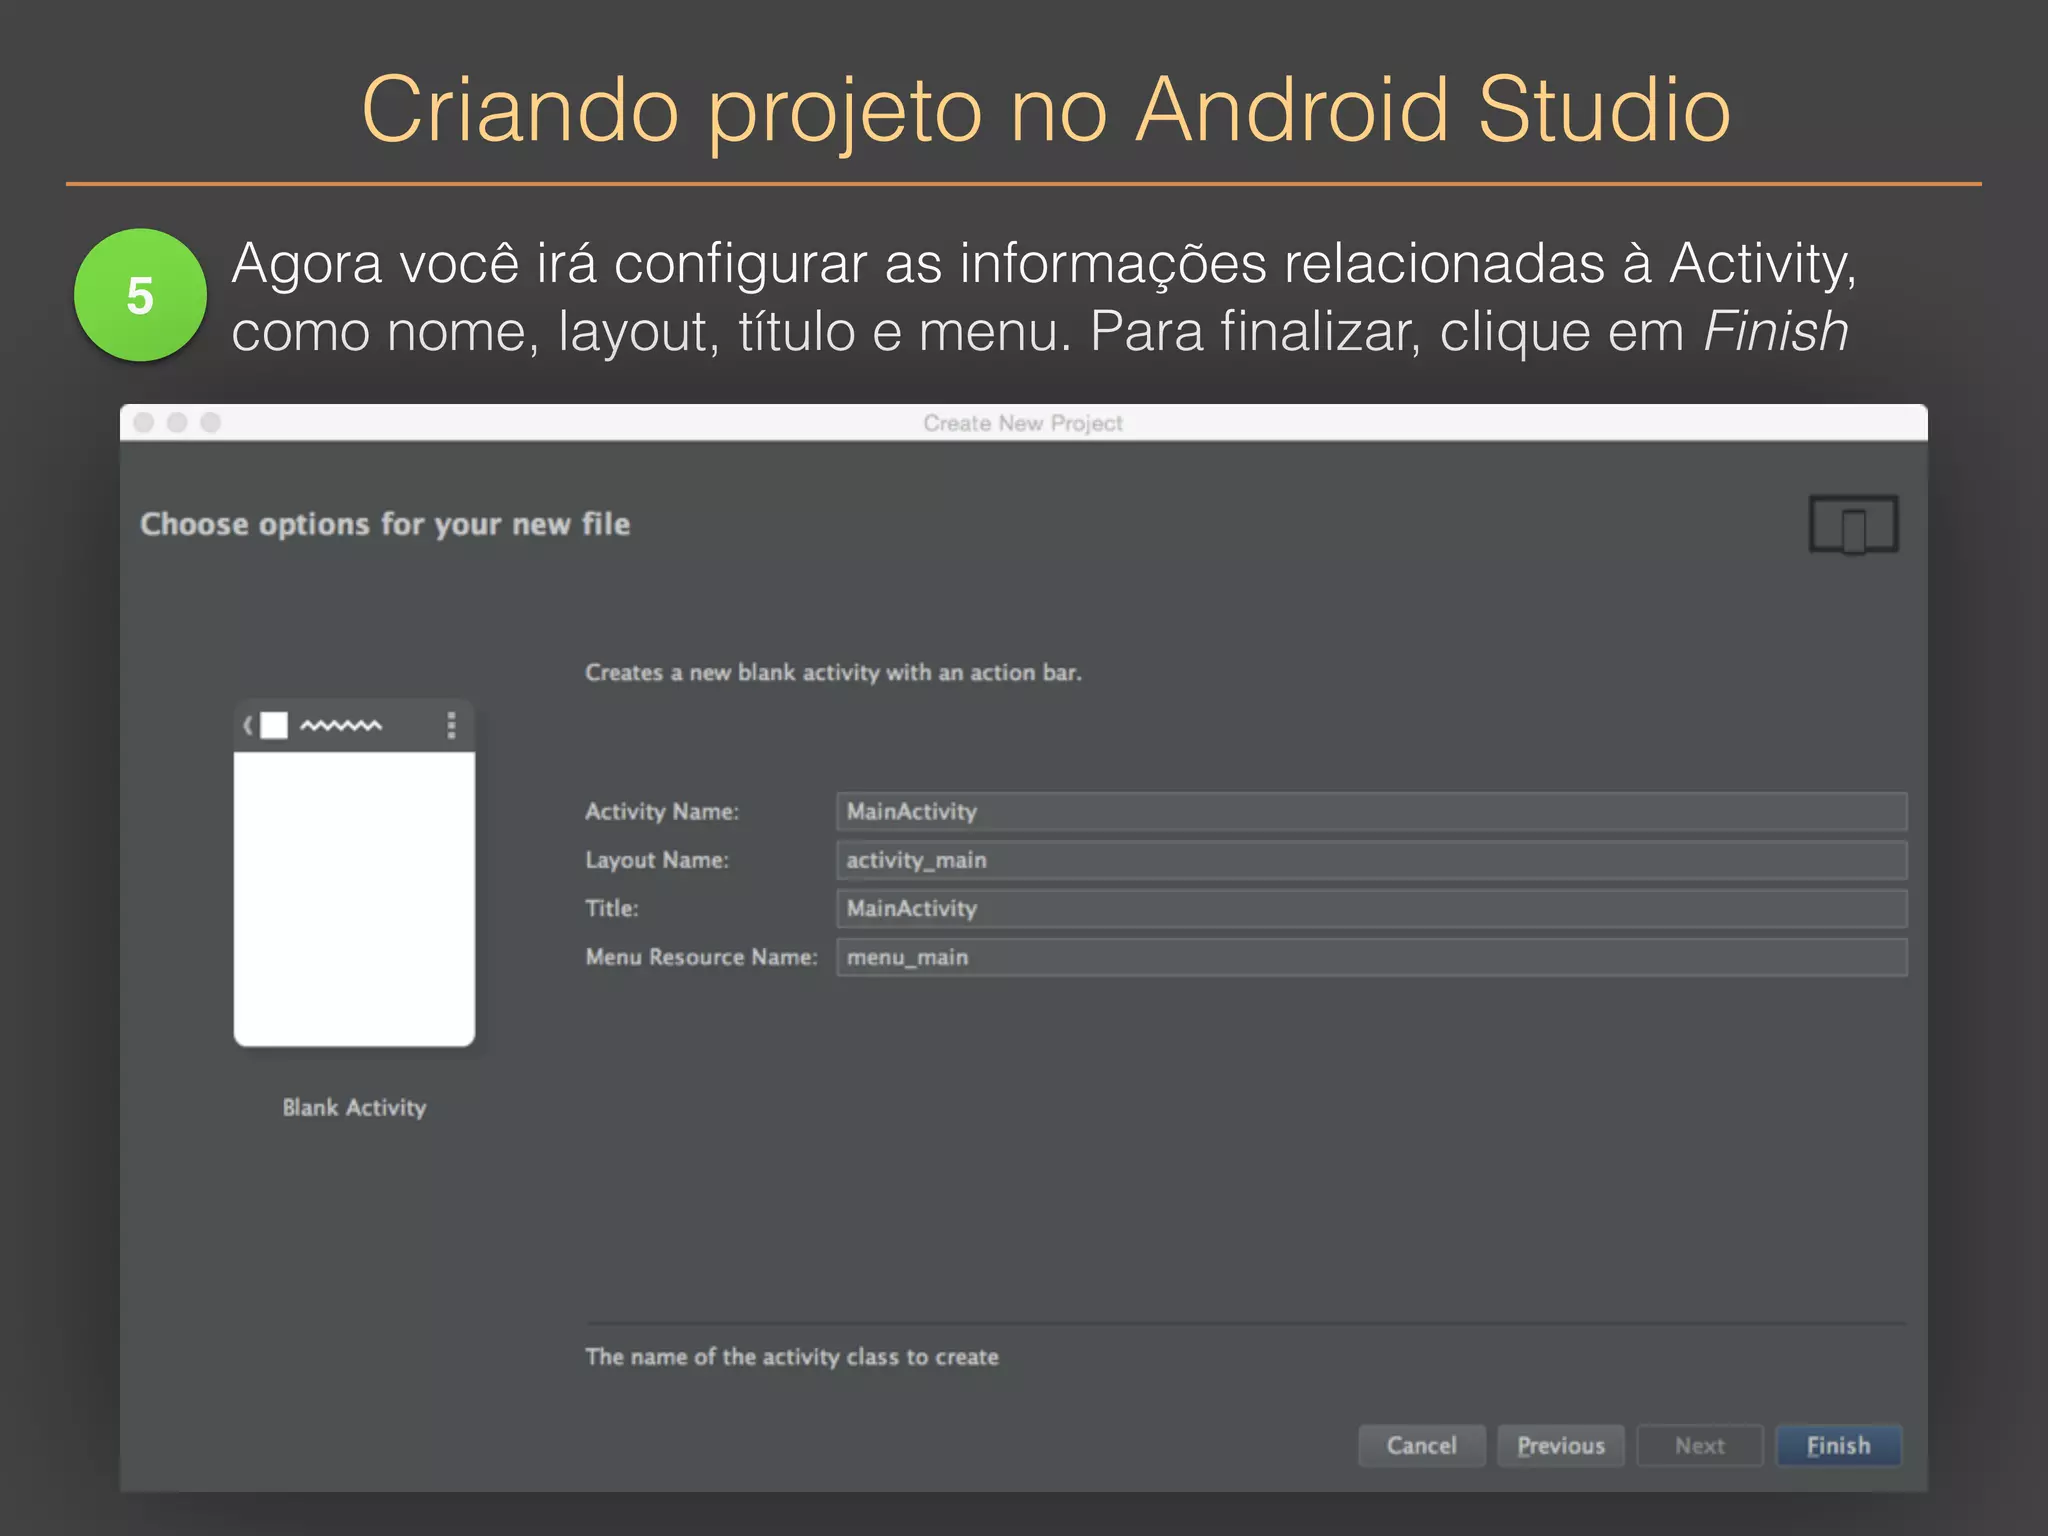Screen dimensions: 2048x1536
Task: Click the 'Activity Name:' label
Action: [x=662, y=811]
